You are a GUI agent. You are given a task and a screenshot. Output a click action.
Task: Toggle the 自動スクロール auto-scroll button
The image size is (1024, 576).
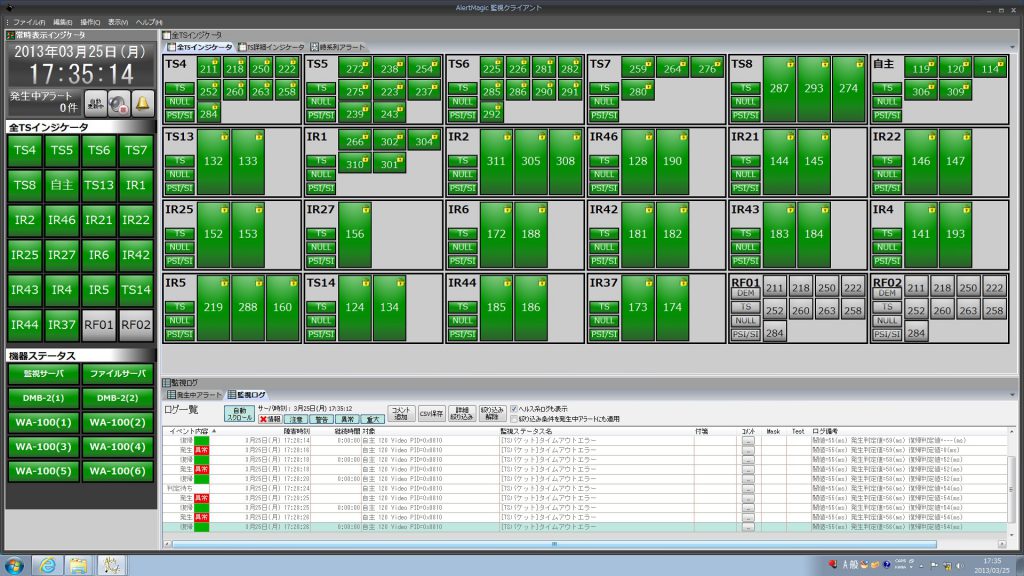point(239,413)
